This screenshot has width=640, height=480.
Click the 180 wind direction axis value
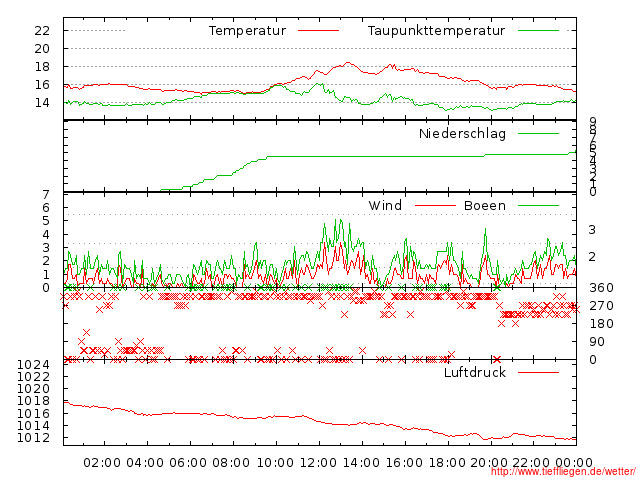click(x=601, y=324)
